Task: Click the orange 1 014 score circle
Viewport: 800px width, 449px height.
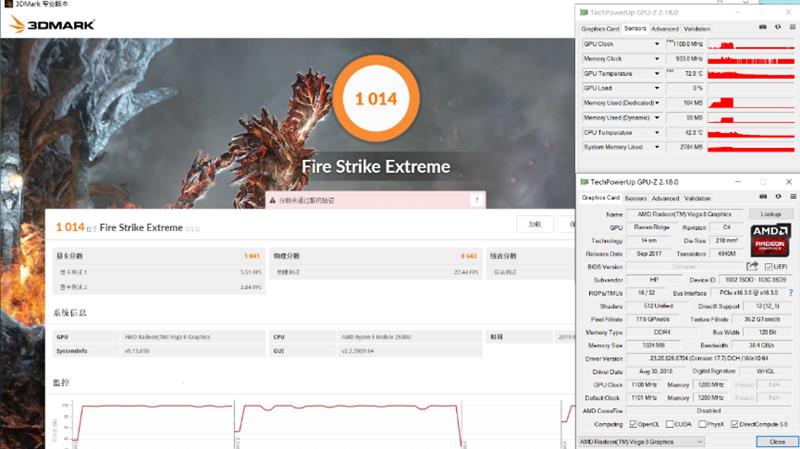Action: (x=376, y=99)
